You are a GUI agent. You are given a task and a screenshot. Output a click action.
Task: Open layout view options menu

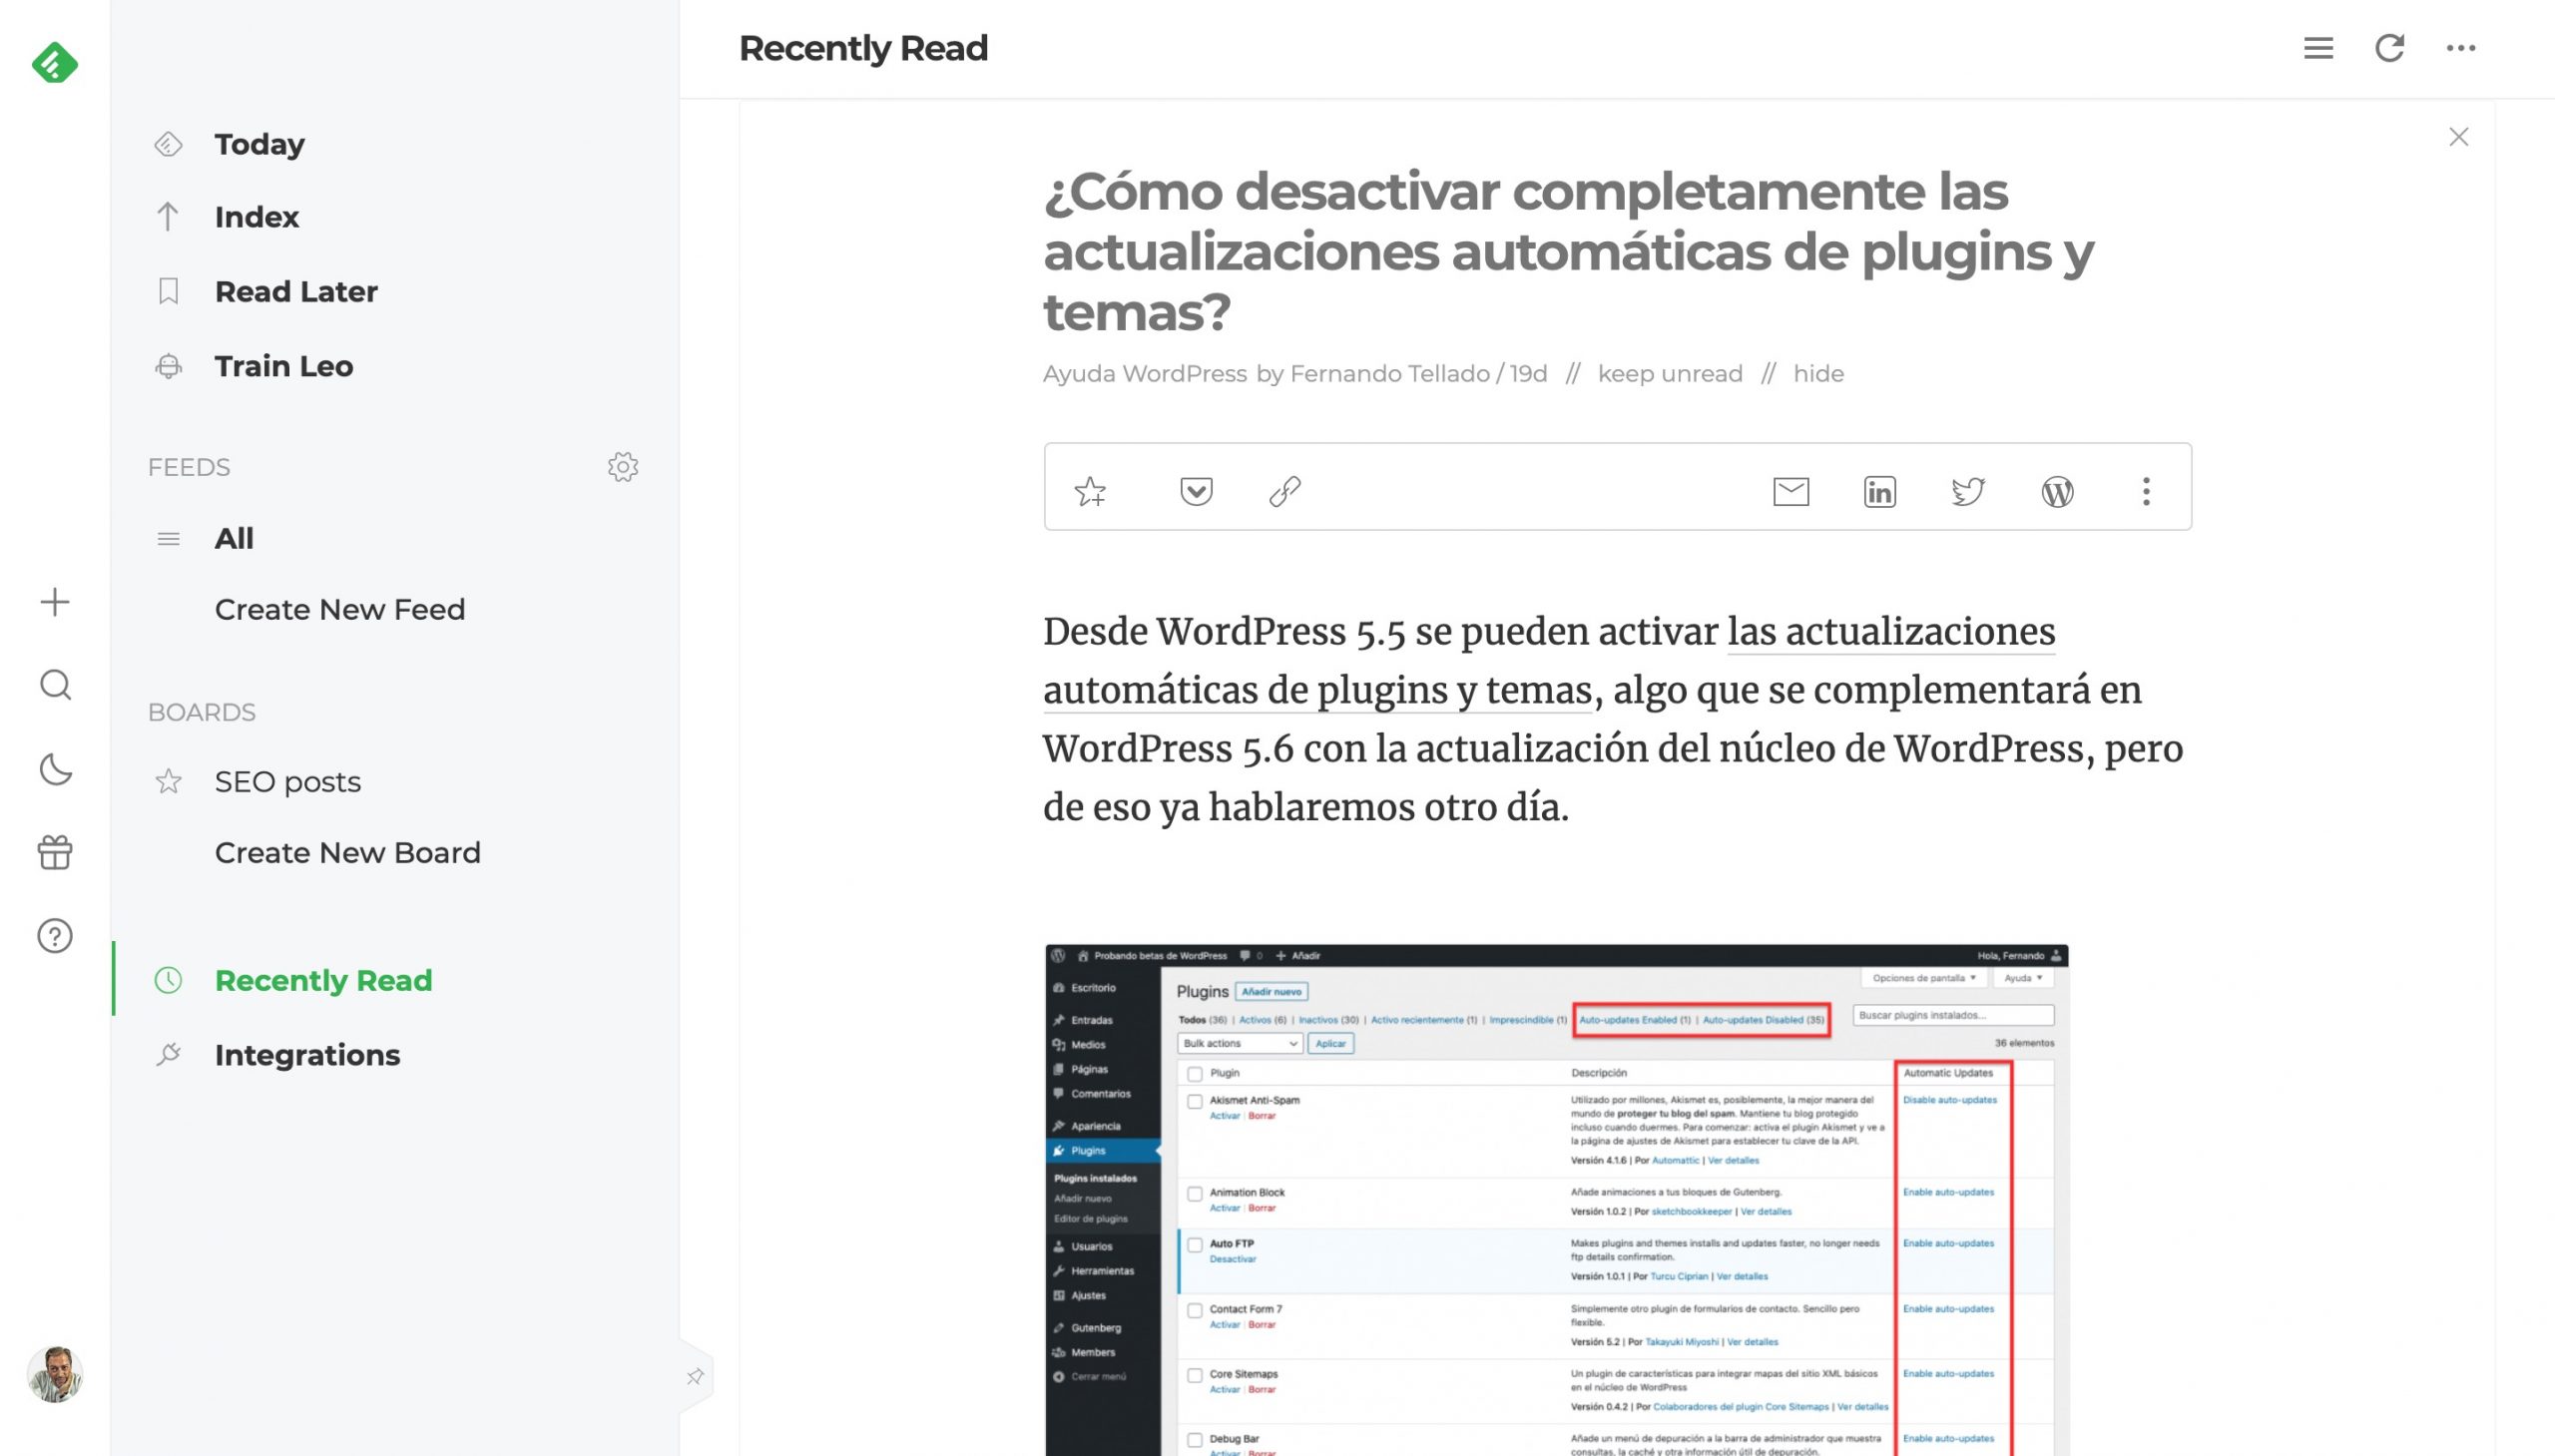pyautogui.click(x=2318, y=48)
